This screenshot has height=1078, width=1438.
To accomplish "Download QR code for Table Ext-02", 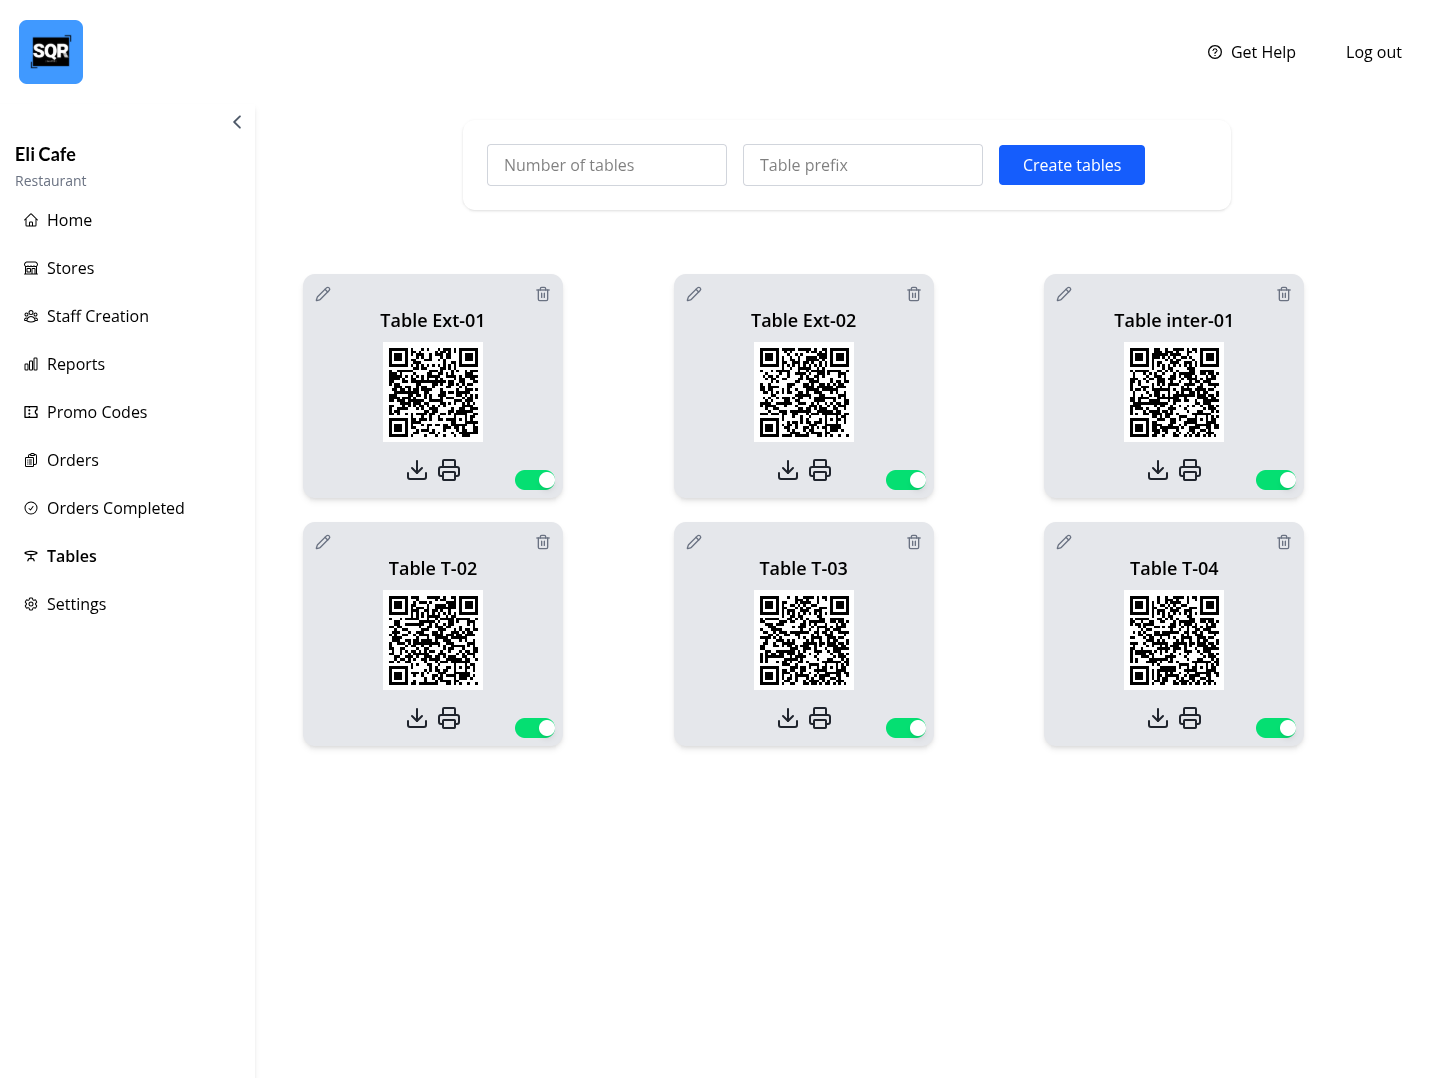I will tap(788, 470).
